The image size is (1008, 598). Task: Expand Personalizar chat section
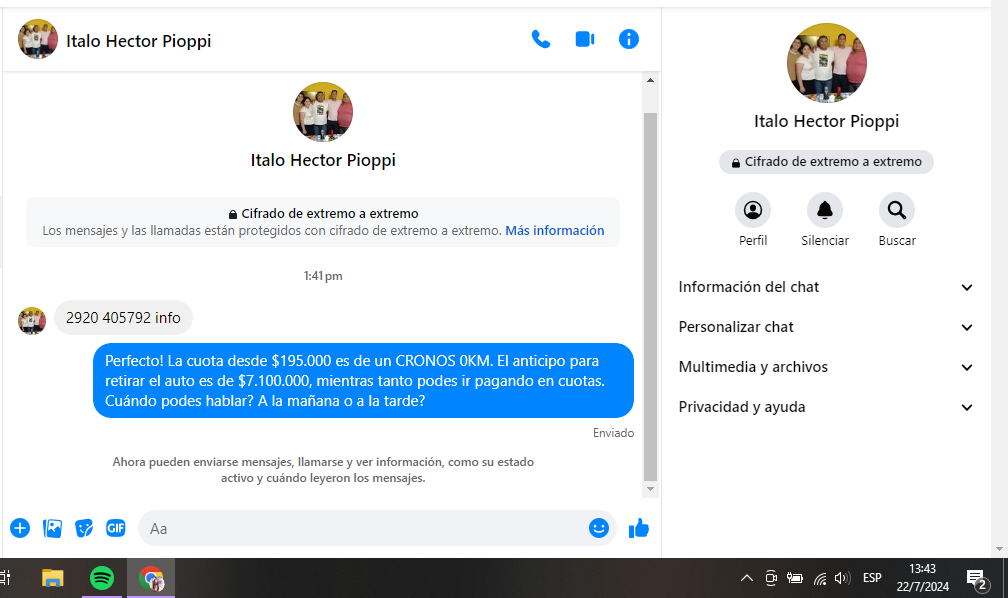pos(826,327)
